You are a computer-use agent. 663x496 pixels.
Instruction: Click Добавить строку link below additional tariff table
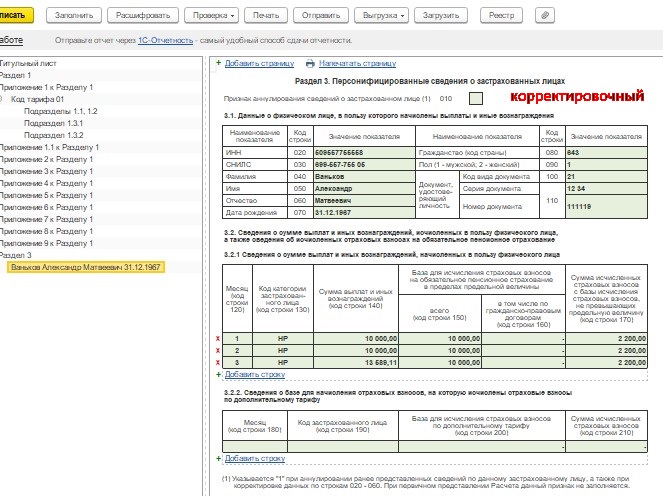(x=255, y=458)
